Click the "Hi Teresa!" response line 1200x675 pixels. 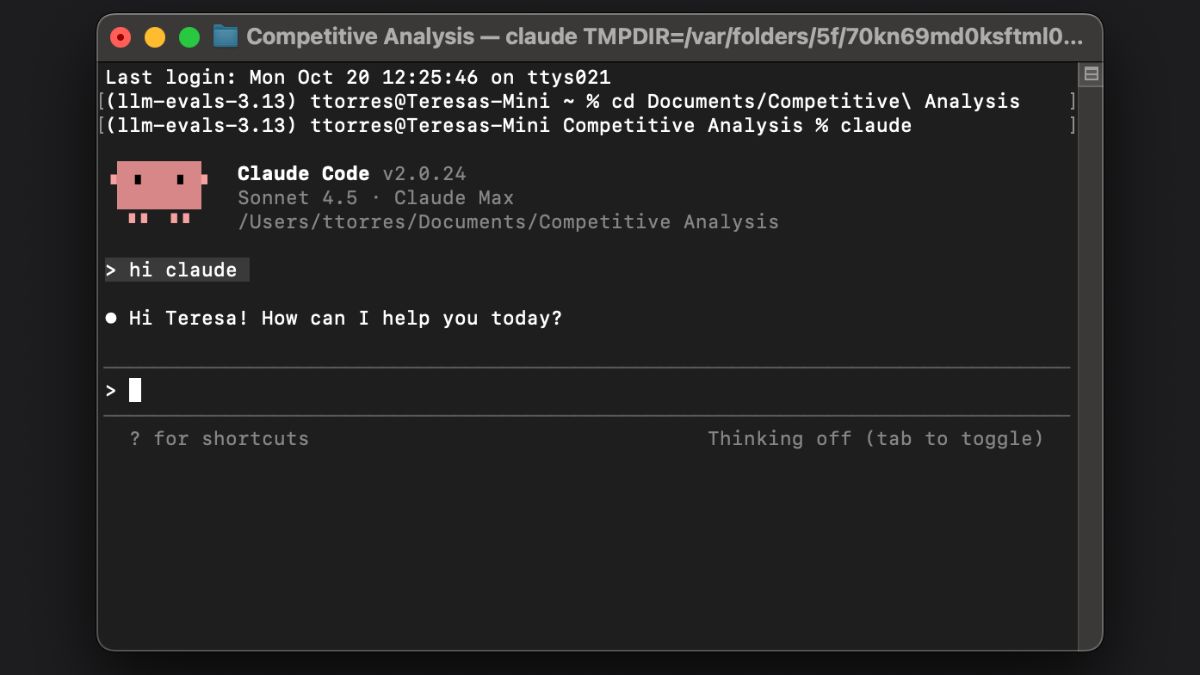pos(345,319)
